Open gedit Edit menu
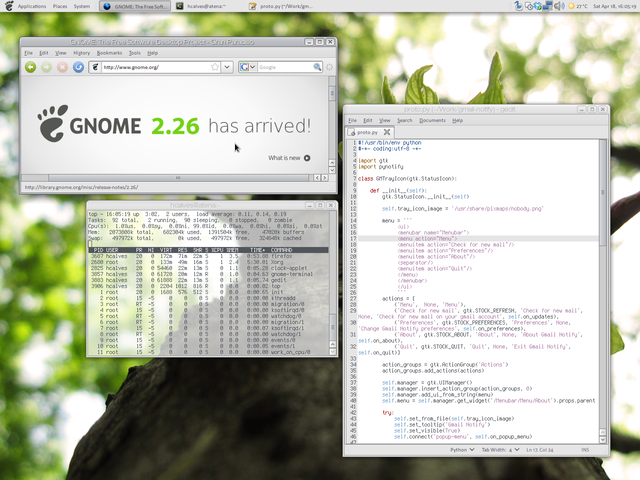This screenshot has width=640, height=480. 368,120
